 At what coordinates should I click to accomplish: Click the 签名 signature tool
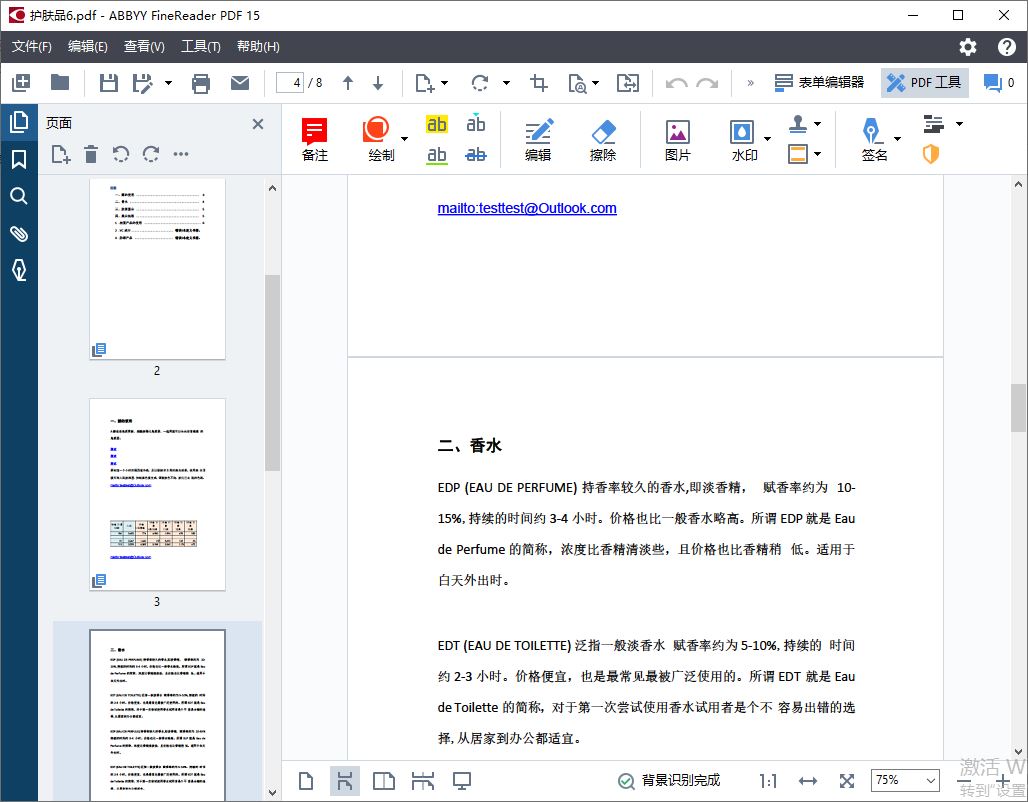coord(873,139)
